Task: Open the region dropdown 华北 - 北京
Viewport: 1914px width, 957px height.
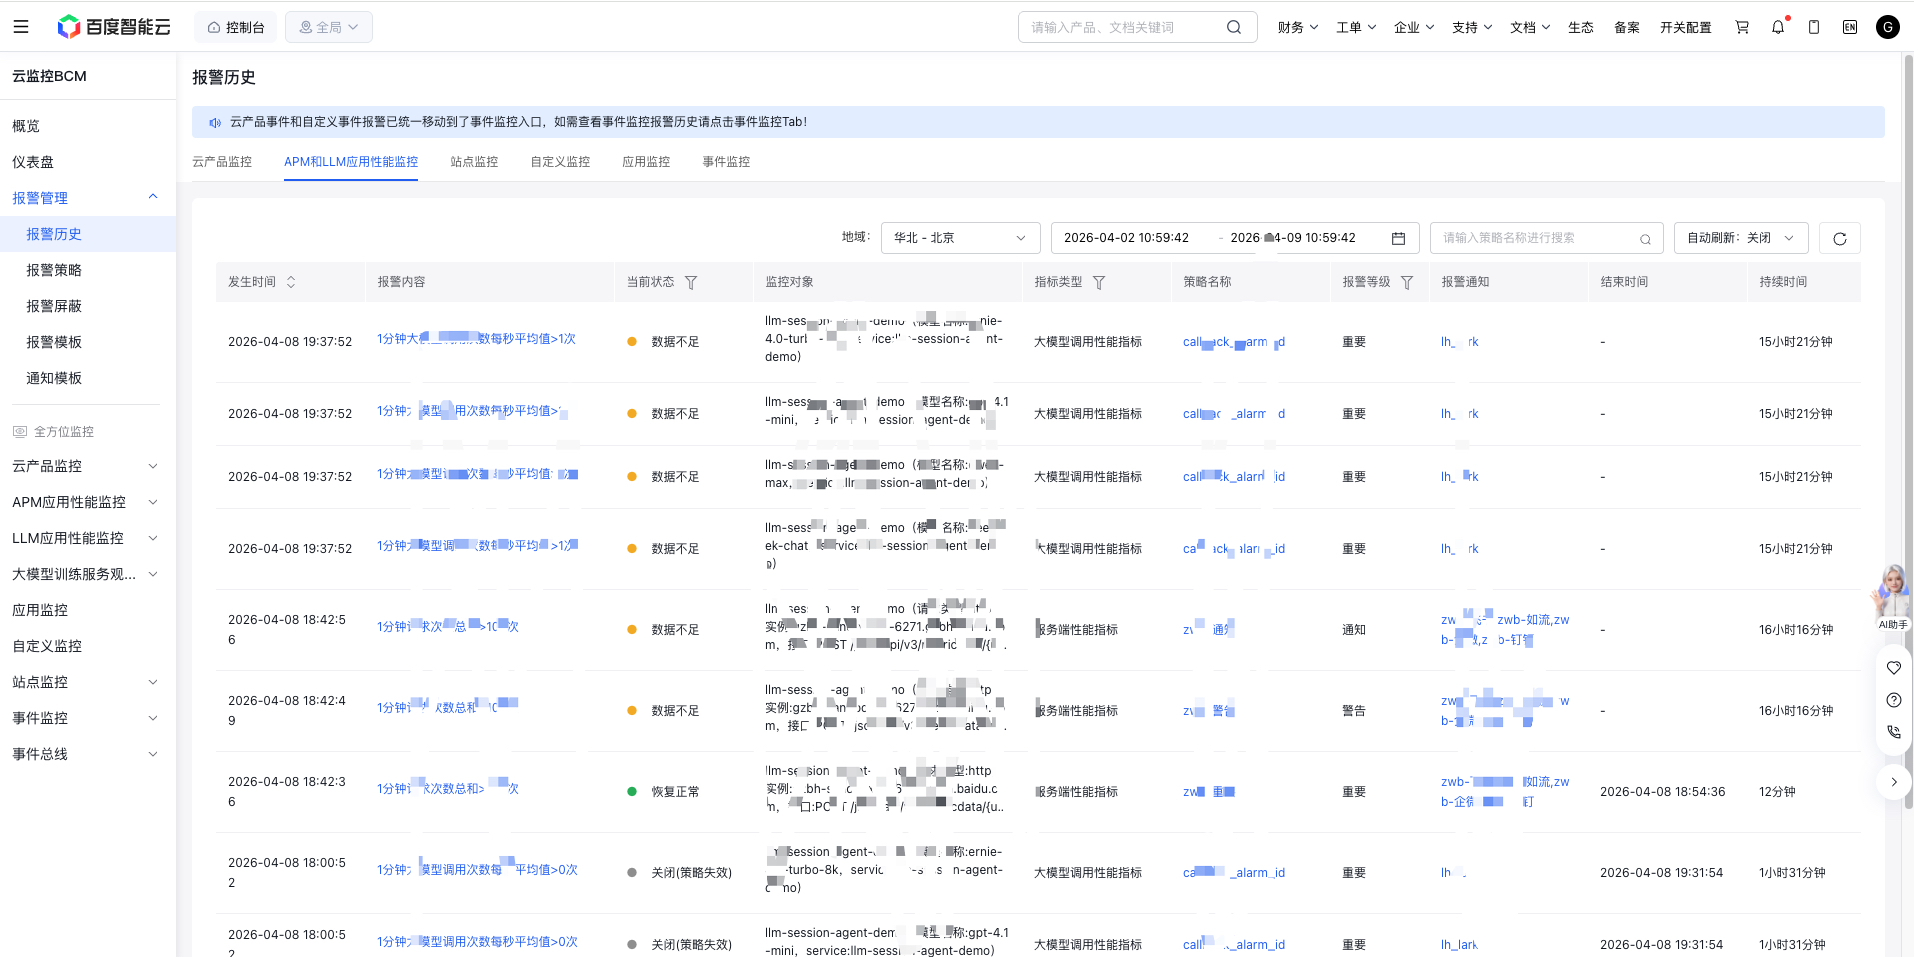Action: pyautogui.click(x=959, y=238)
